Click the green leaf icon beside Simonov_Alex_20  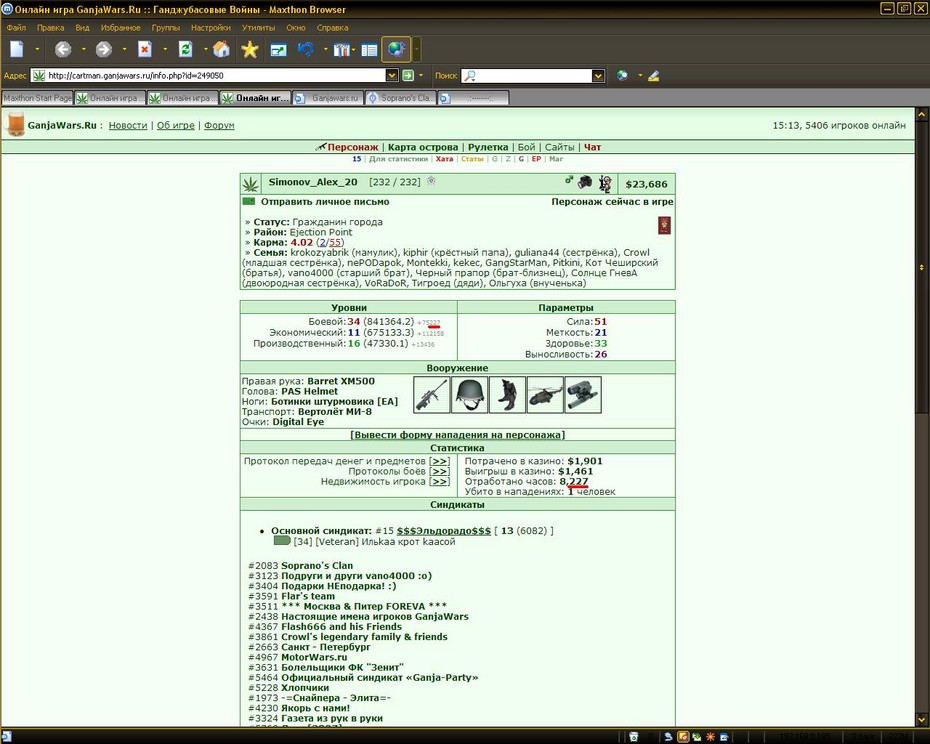[x=250, y=184]
